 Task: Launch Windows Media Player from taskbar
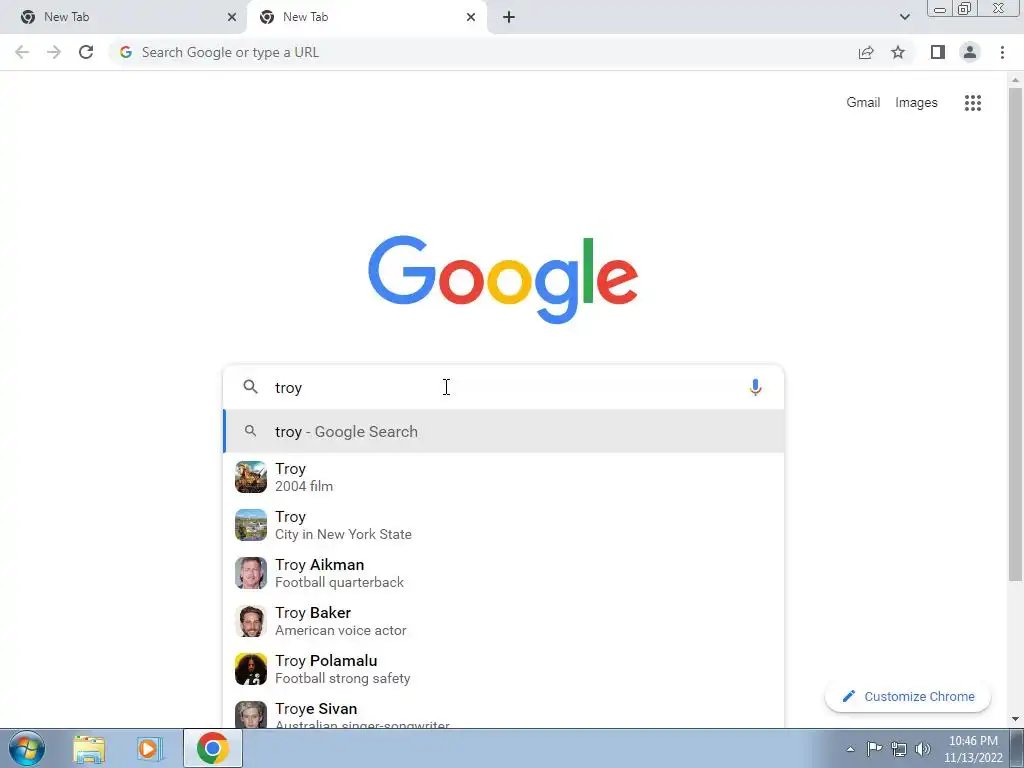150,748
